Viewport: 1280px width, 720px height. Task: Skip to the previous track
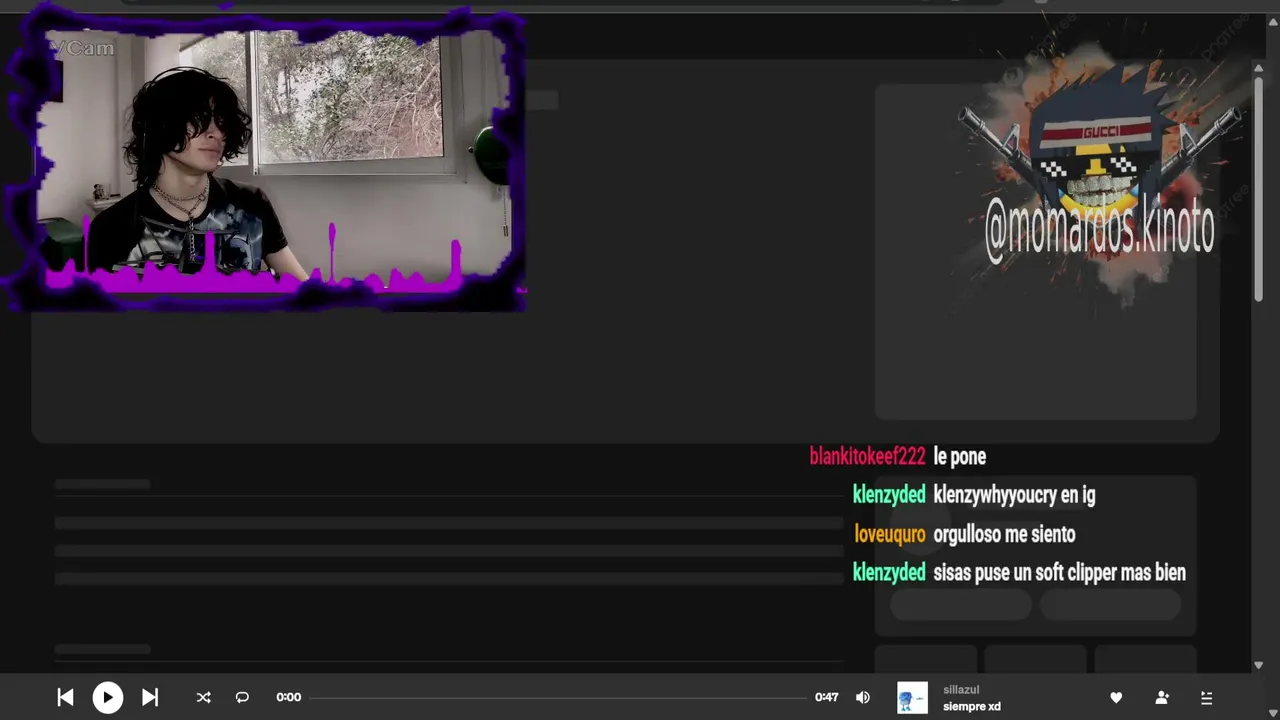point(65,697)
